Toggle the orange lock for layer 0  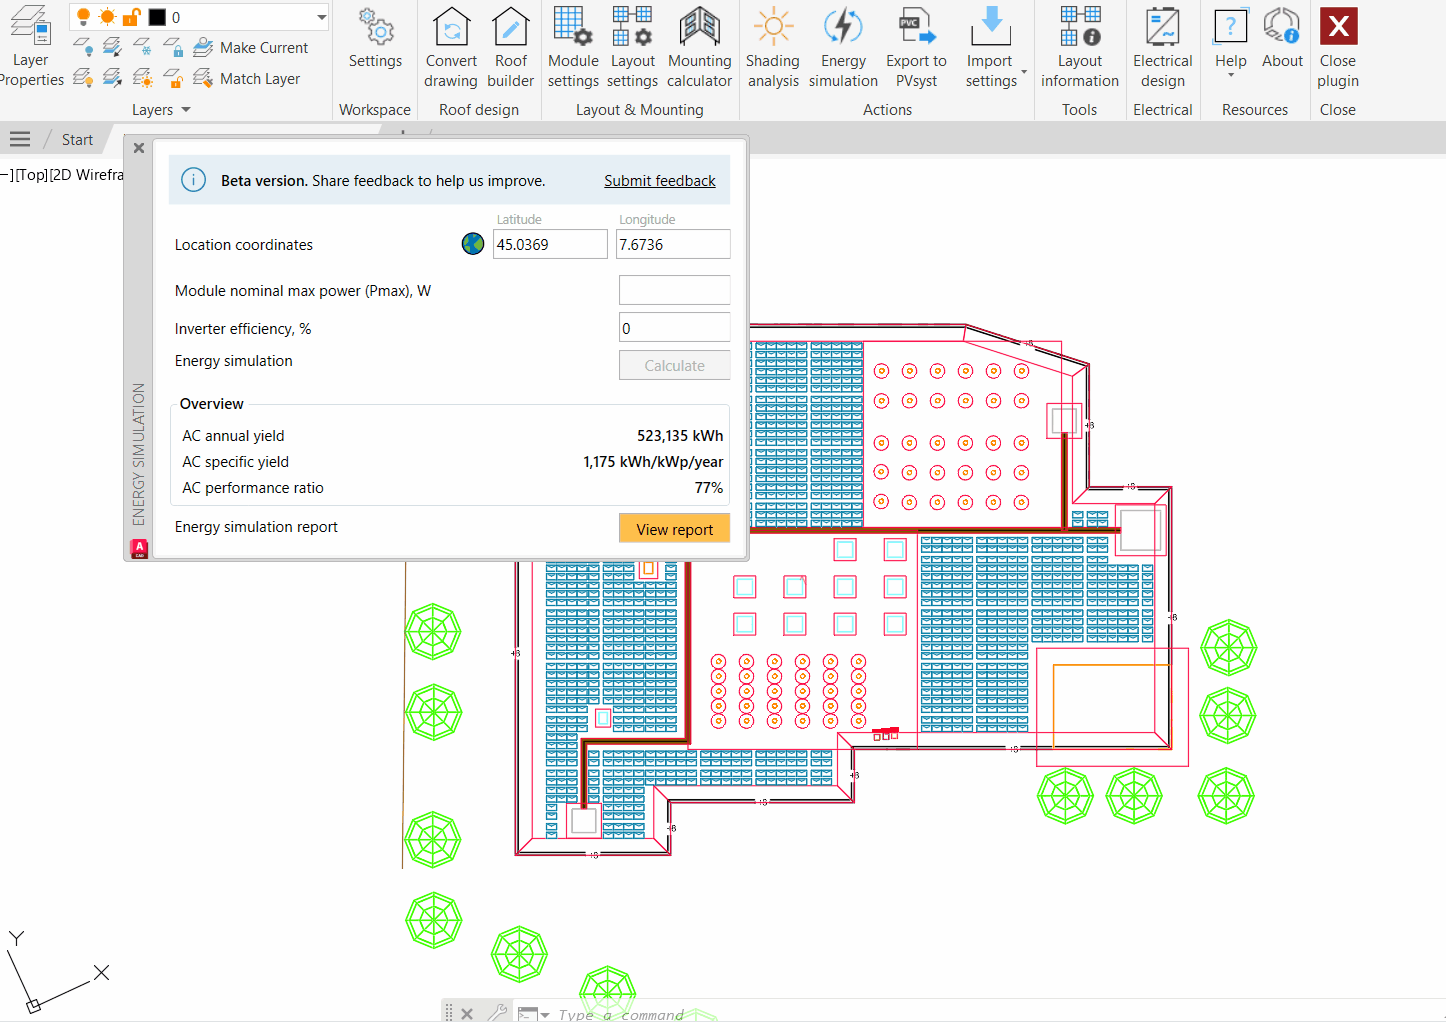131,17
